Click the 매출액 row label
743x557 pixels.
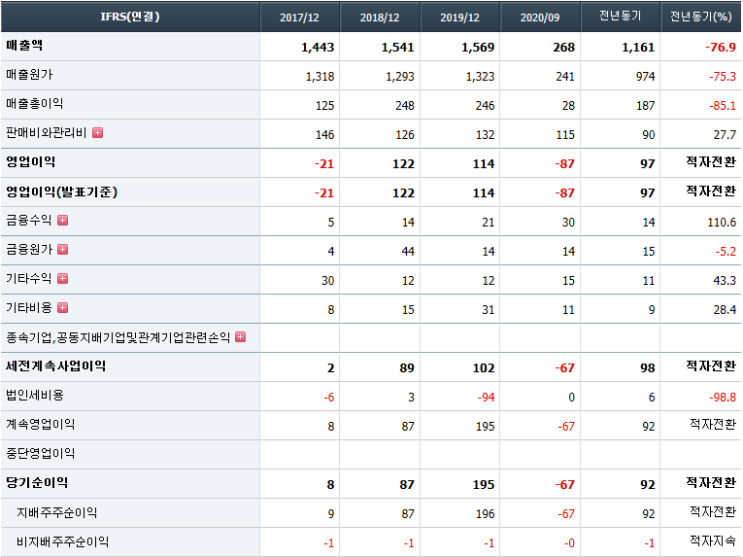coord(24,46)
